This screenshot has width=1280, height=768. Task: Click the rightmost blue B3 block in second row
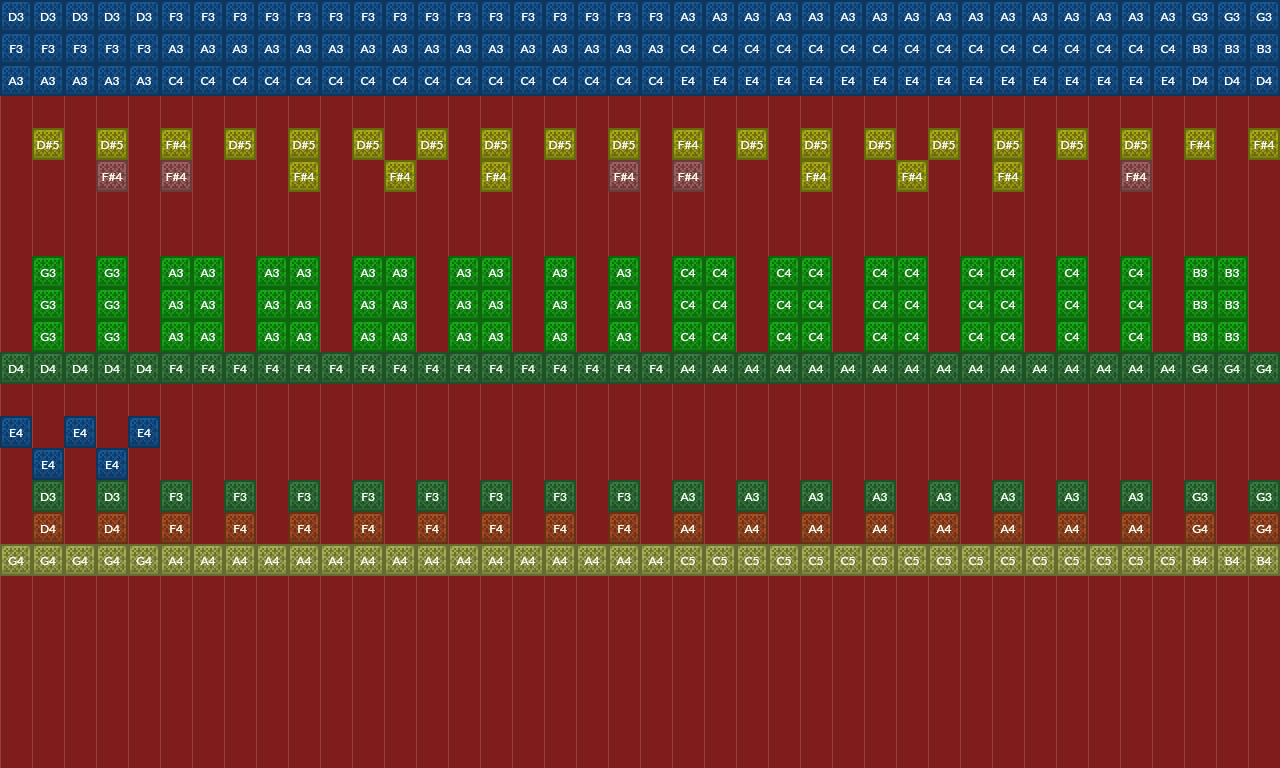click(x=1264, y=49)
